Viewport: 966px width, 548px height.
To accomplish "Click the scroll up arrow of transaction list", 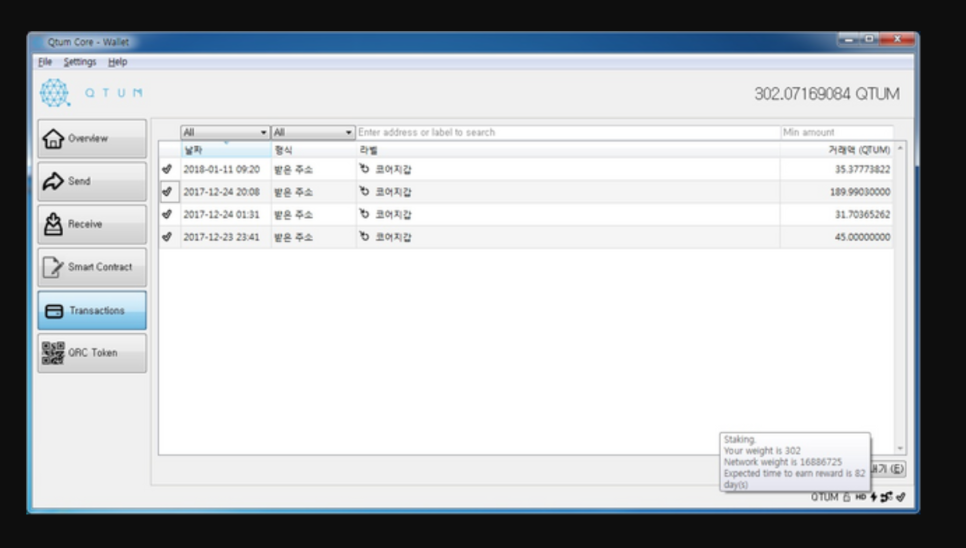I will coord(900,148).
